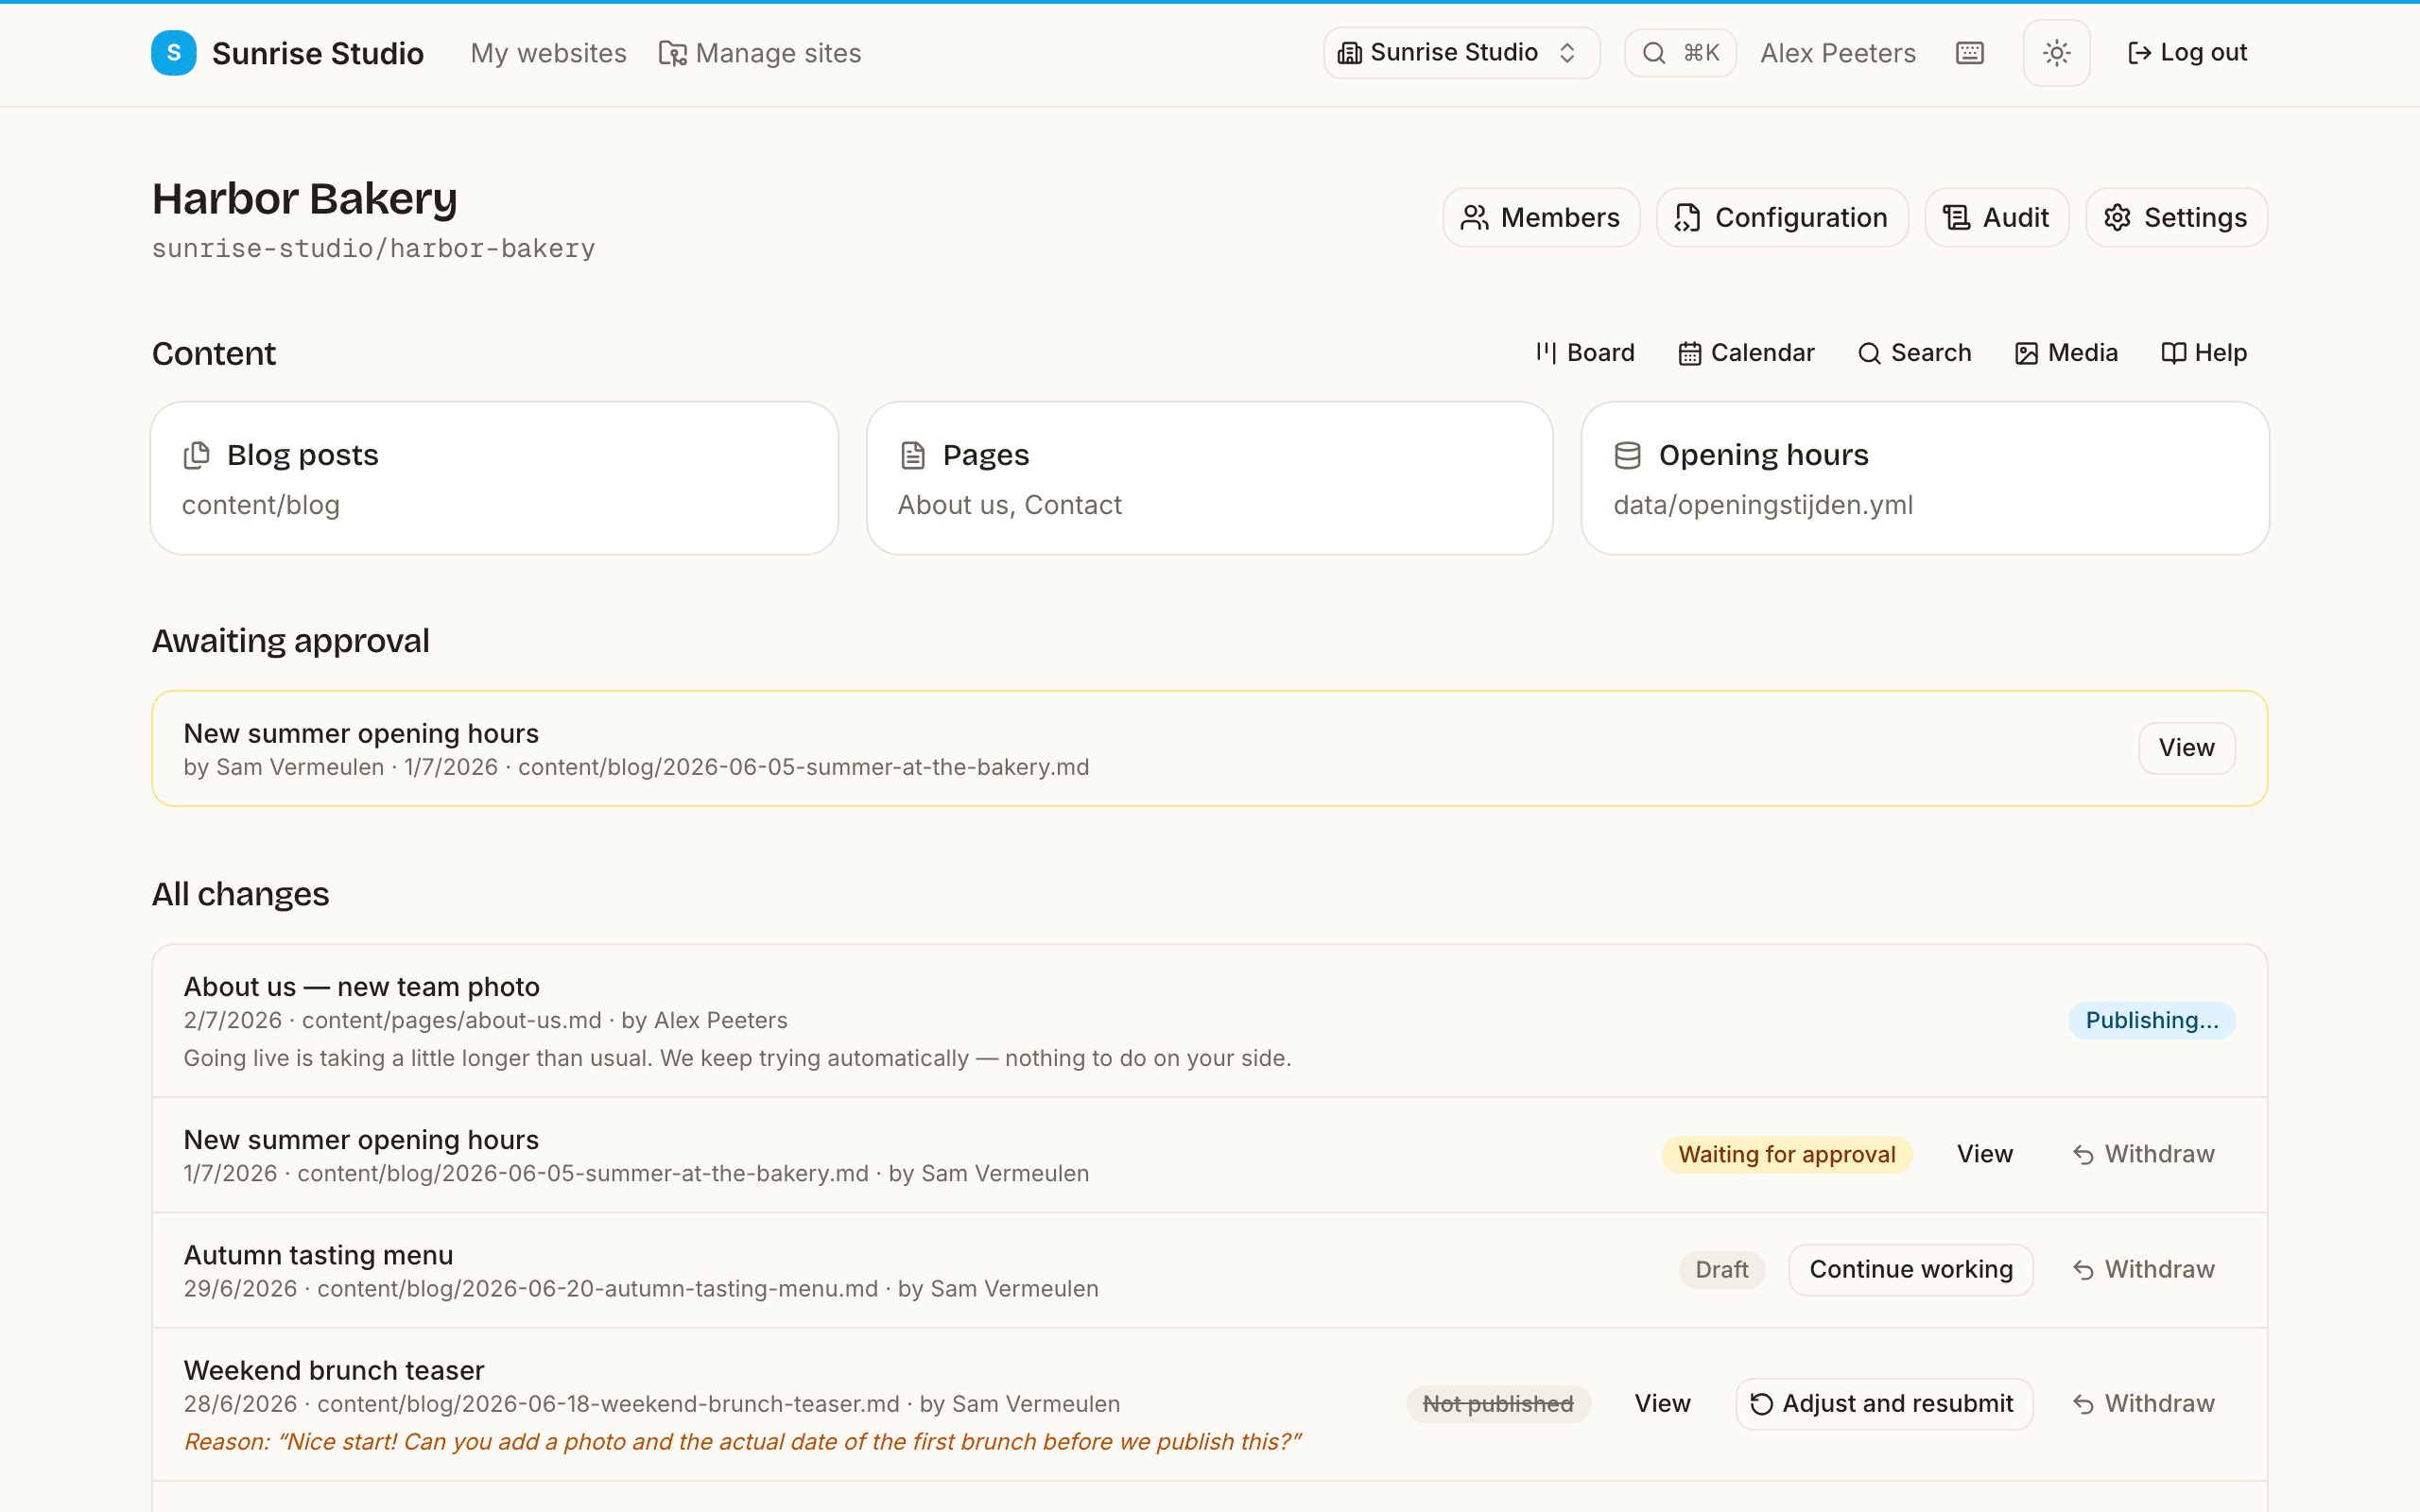
Task: Click Adjust and resubmit for brunch teaser
Action: pos(1884,1404)
